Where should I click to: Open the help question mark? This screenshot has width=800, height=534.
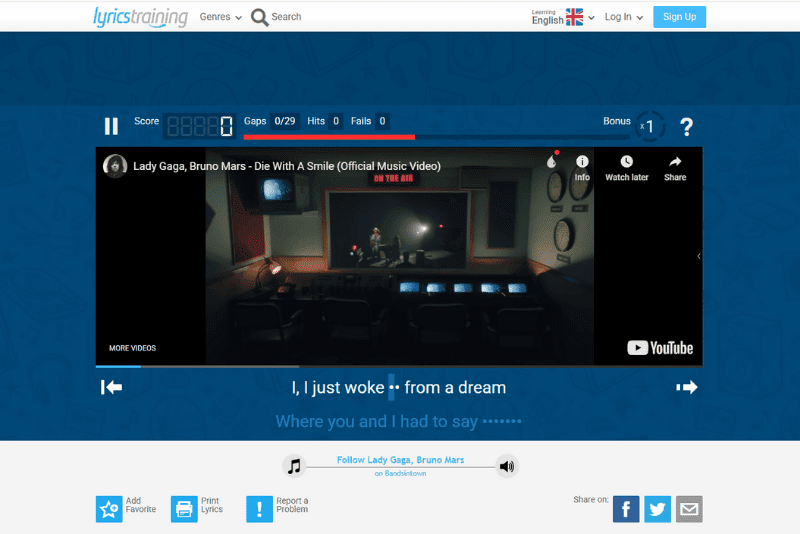tap(686, 126)
